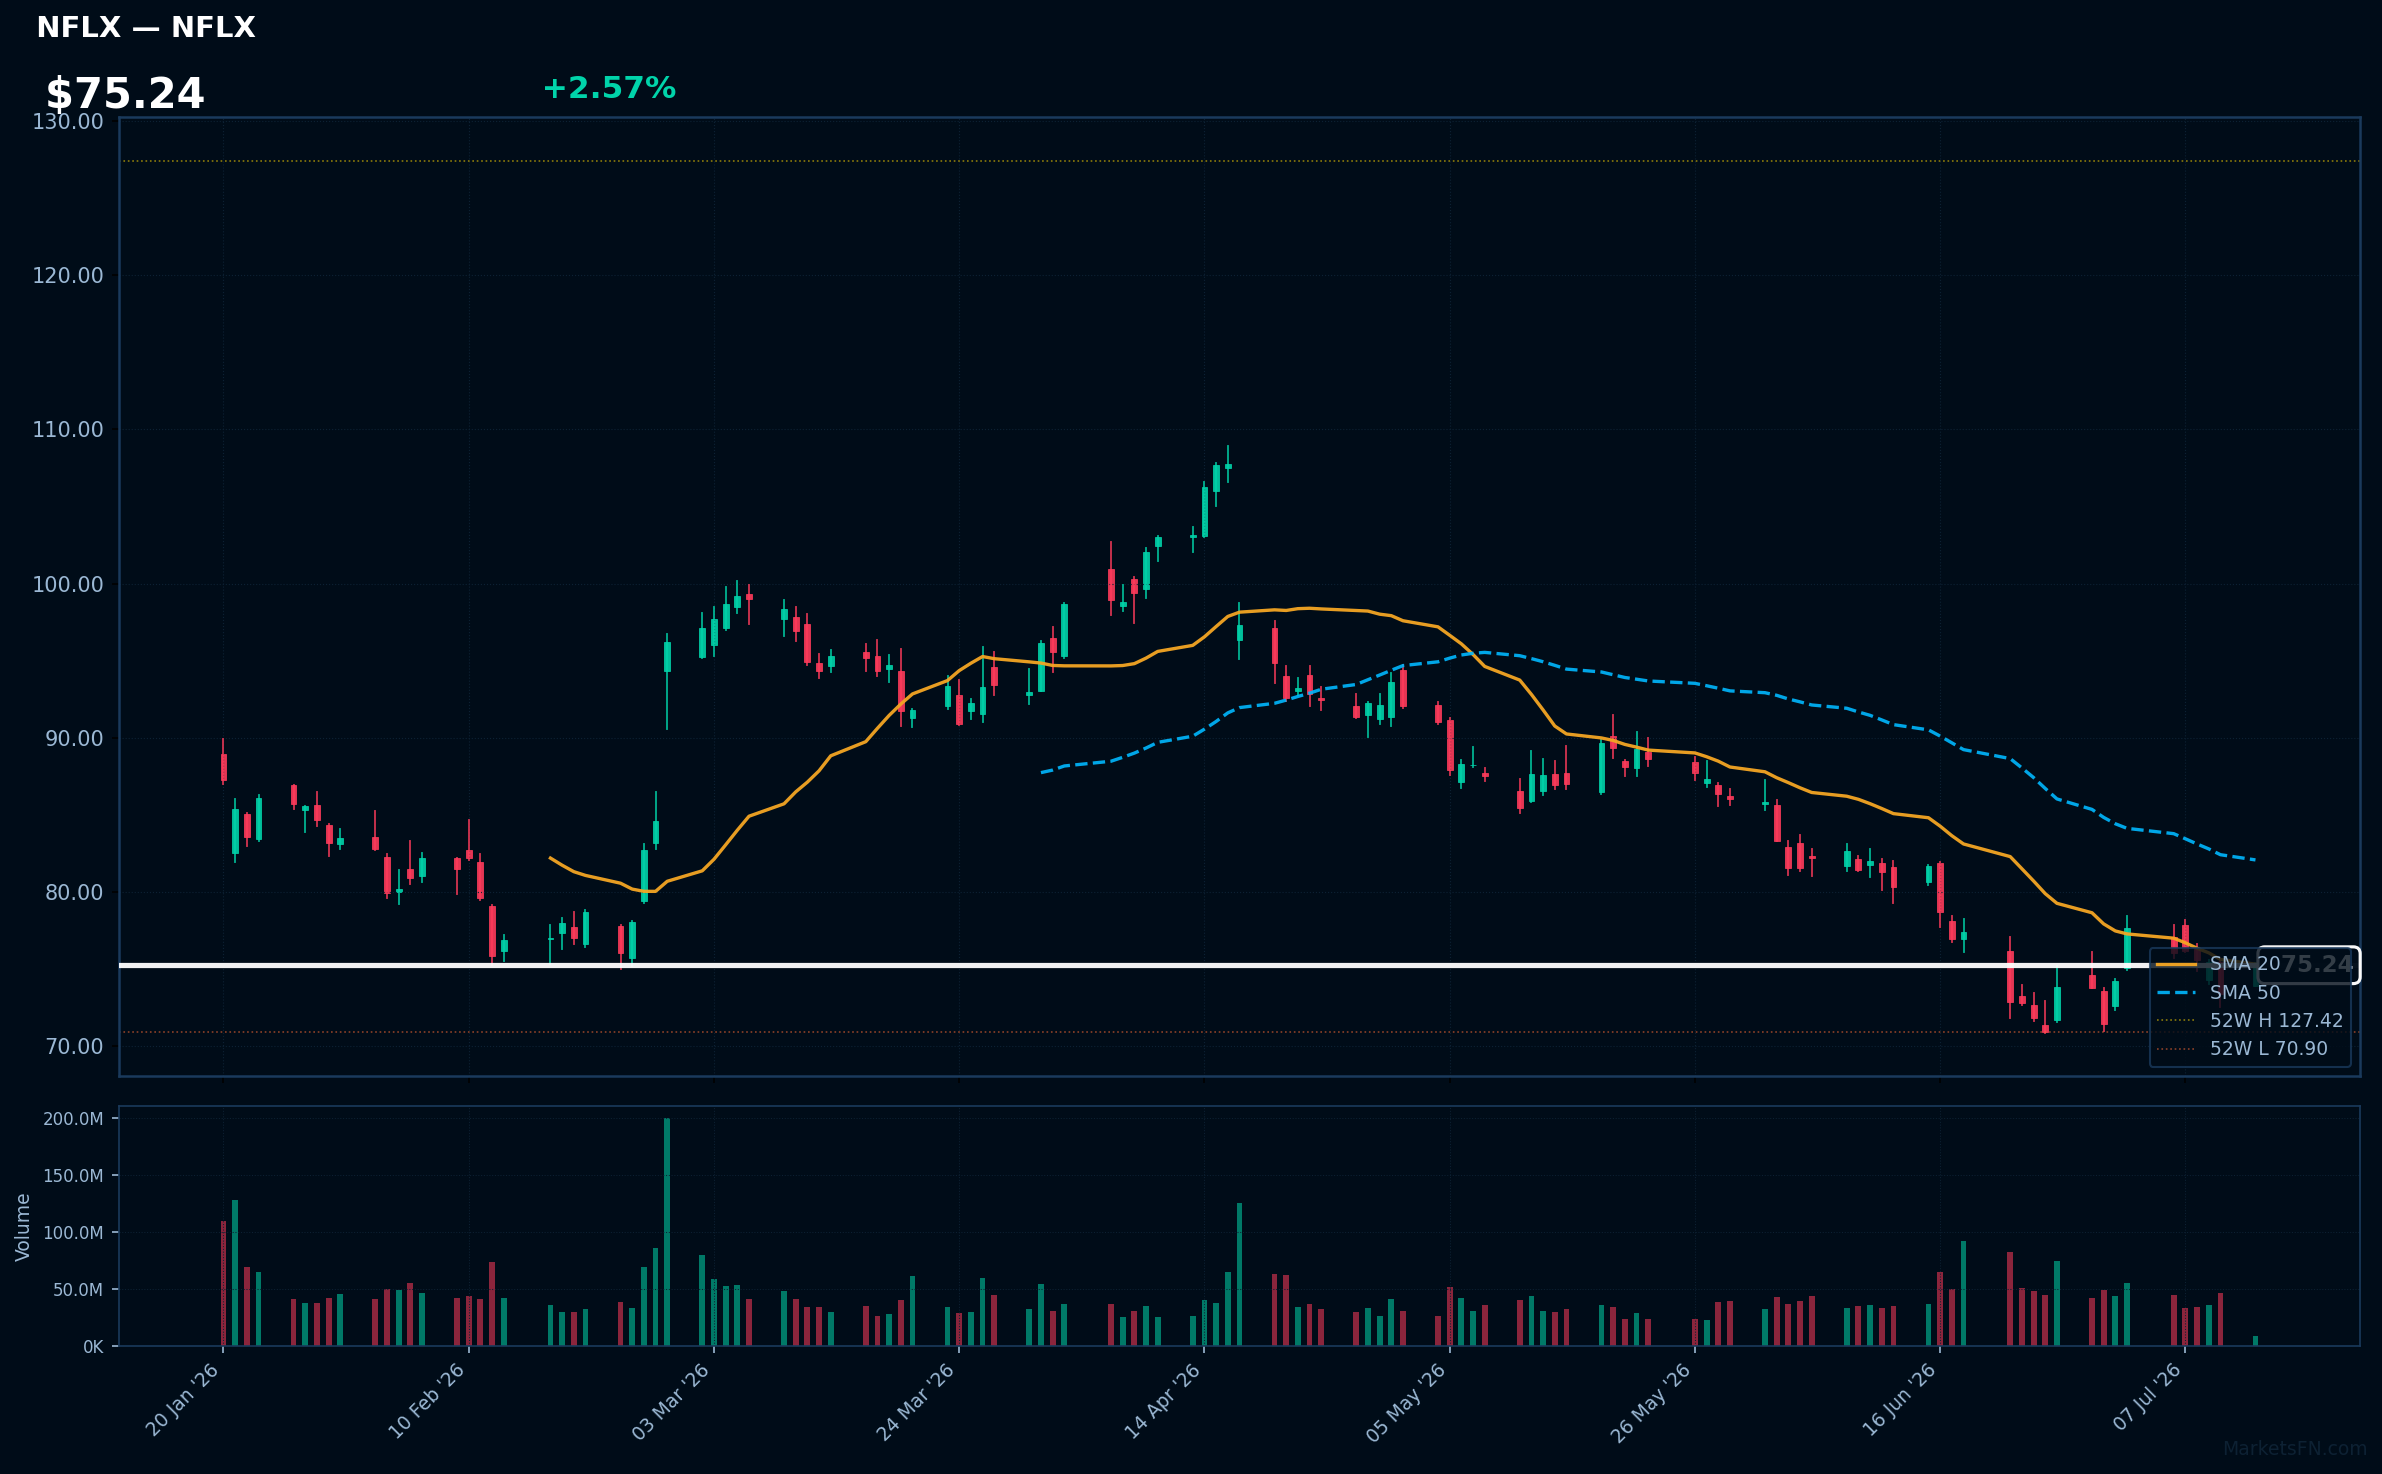The width and height of the screenshot is (2382, 1474).
Task: Click the 0K volume axis label
Action: click(x=93, y=1347)
